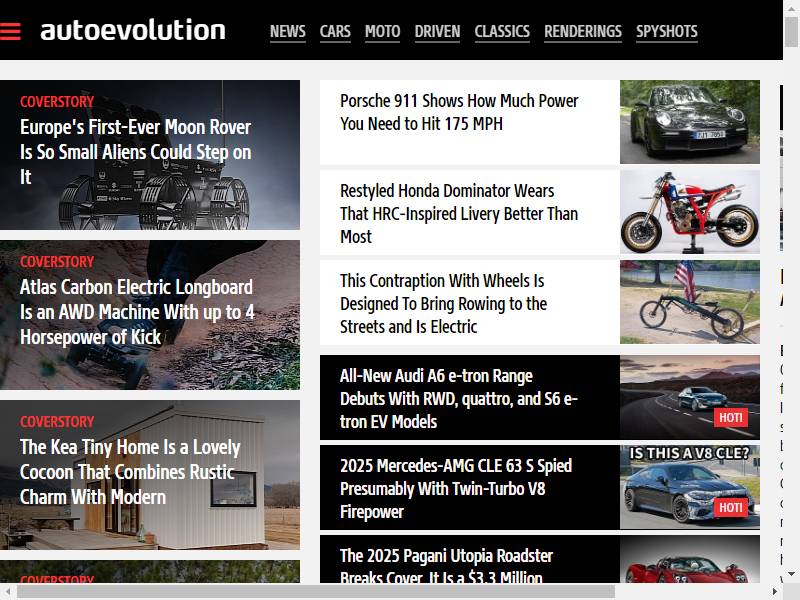Click the vertical scrollbar up arrow

click(791, 9)
